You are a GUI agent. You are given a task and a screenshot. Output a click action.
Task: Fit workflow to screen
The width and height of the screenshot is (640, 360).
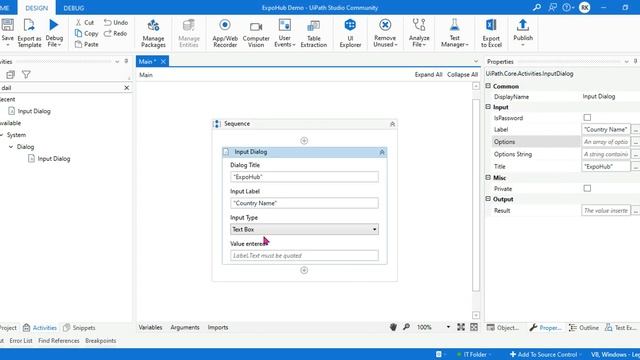[x=461, y=327]
